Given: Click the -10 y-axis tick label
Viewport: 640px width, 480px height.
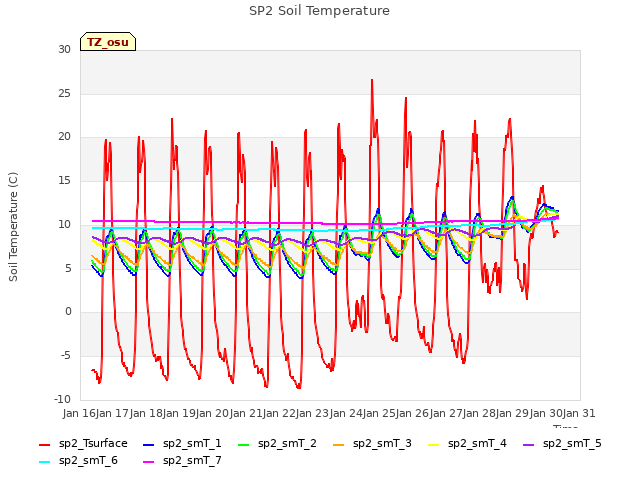Looking at the screenshot, I should [x=62, y=399].
